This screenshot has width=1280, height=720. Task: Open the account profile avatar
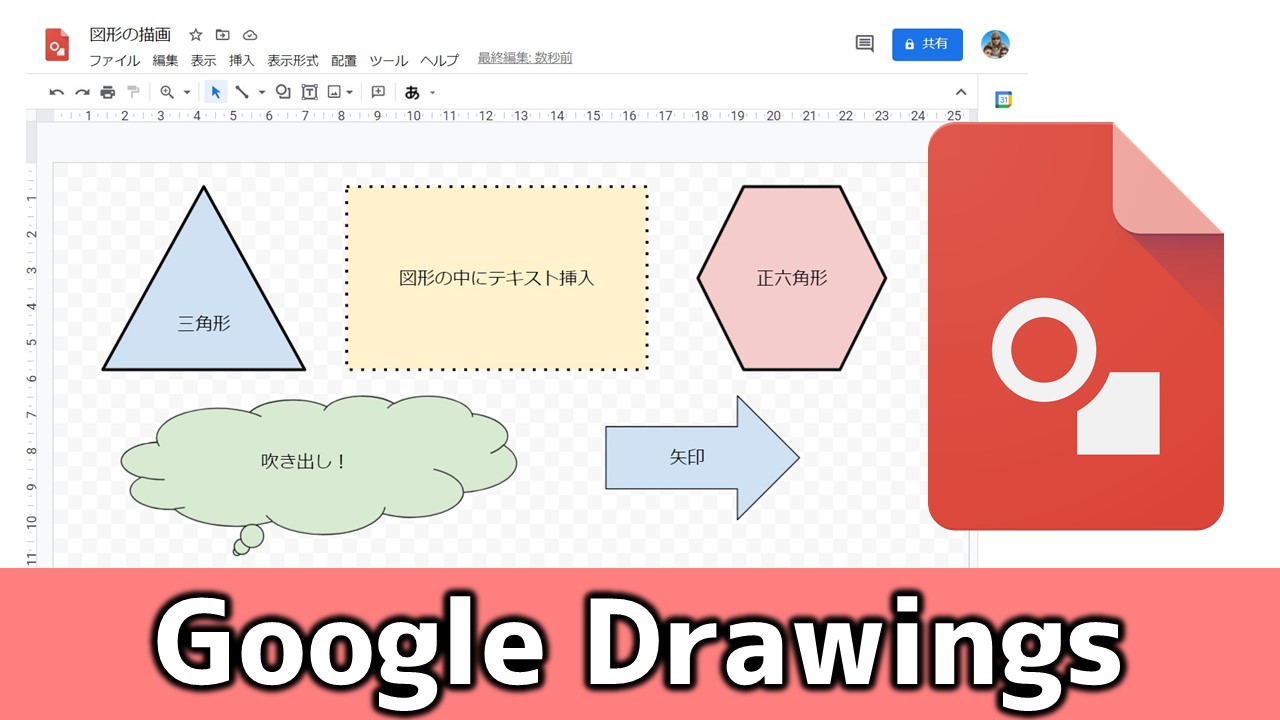pyautogui.click(x=995, y=44)
